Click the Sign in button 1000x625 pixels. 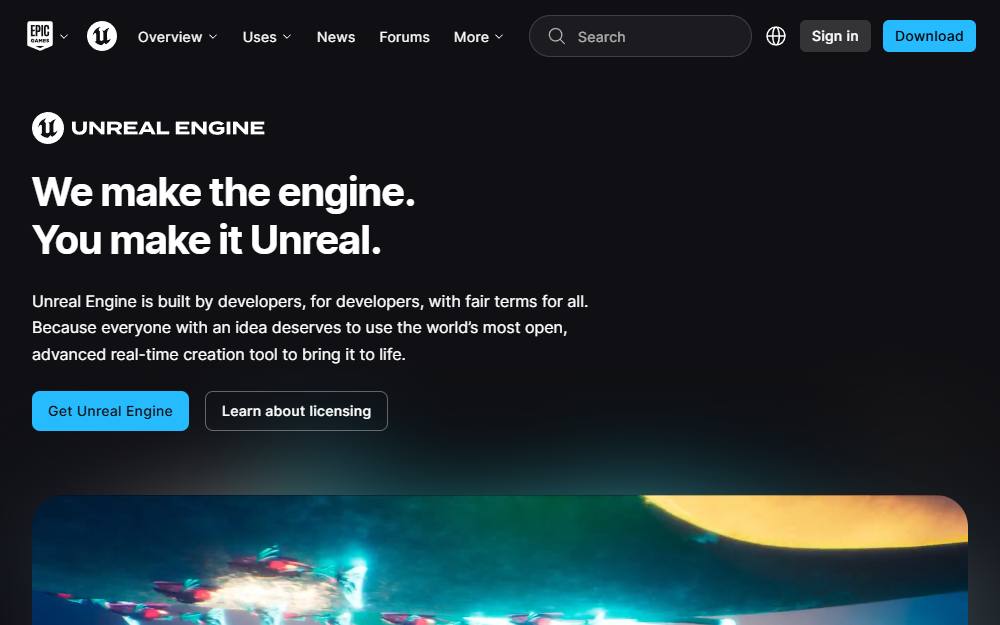(835, 36)
